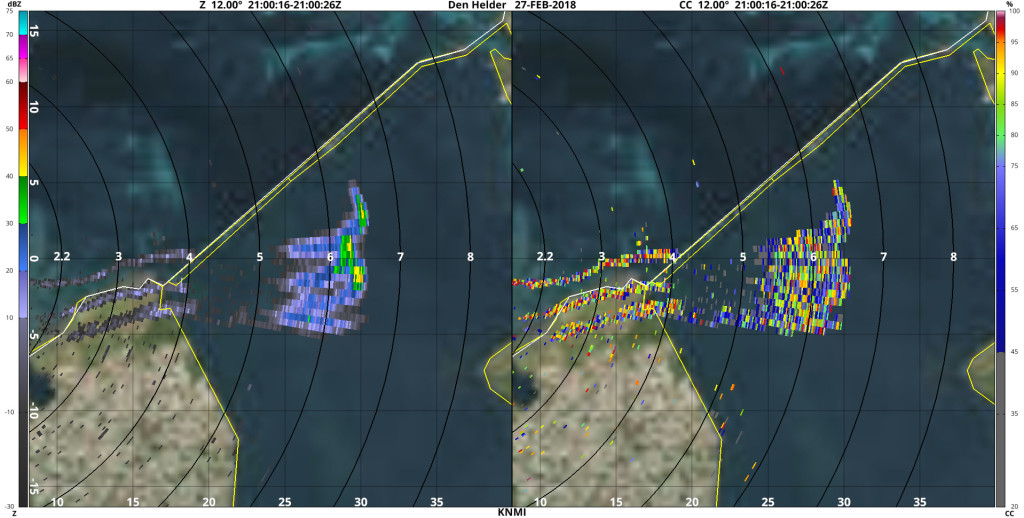Pick the dark blue 45-55% CC scale segment

[x=1000, y=321]
